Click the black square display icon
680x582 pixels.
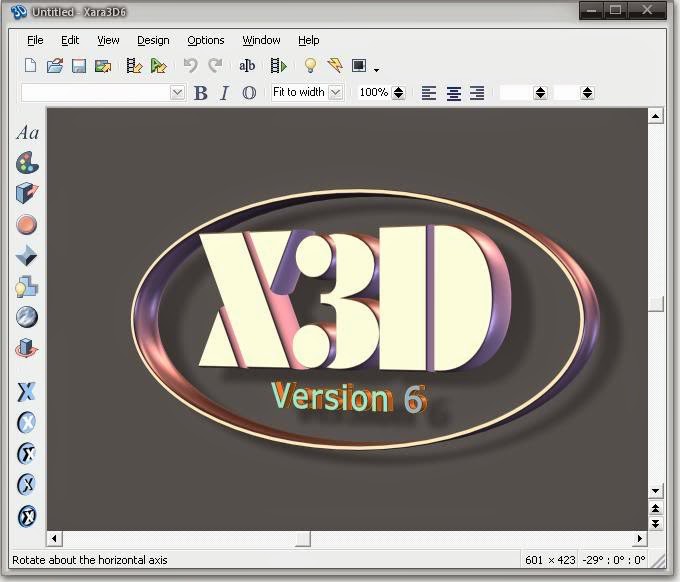click(x=359, y=65)
